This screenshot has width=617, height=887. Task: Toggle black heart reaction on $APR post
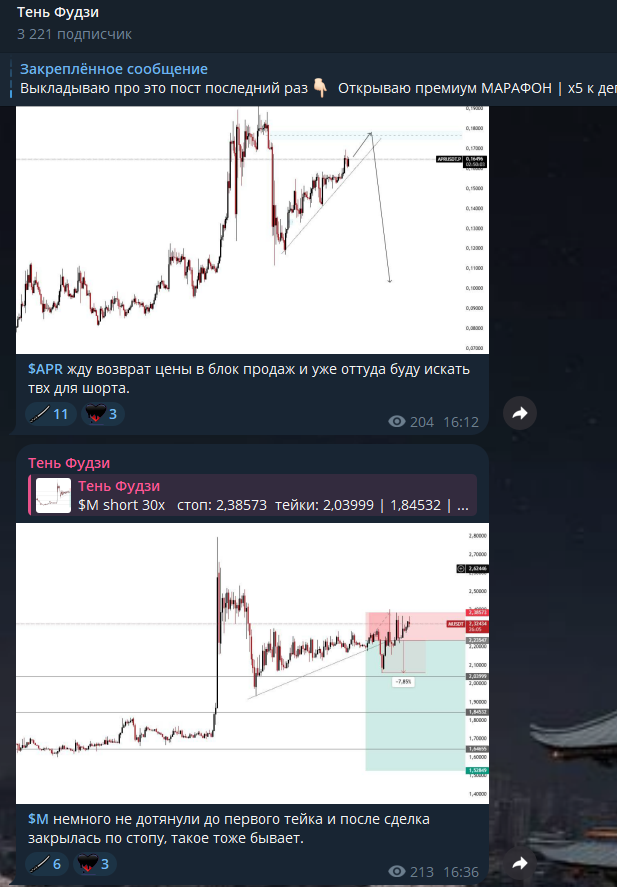[102, 414]
